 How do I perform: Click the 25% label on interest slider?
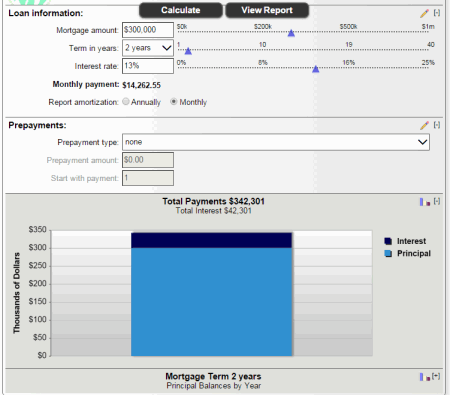click(428, 63)
